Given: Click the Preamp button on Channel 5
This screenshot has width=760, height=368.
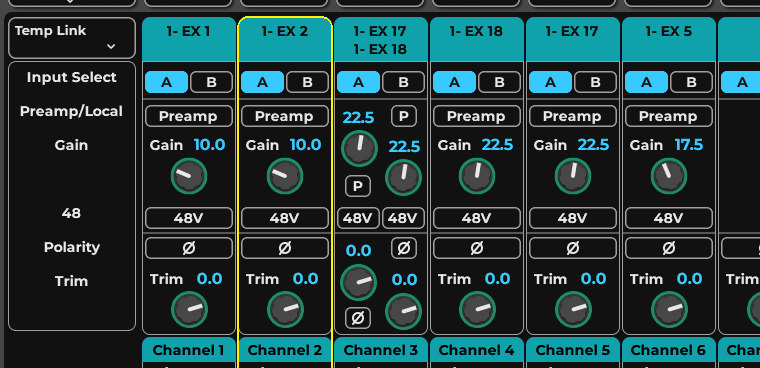Looking at the screenshot, I should coord(572,116).
